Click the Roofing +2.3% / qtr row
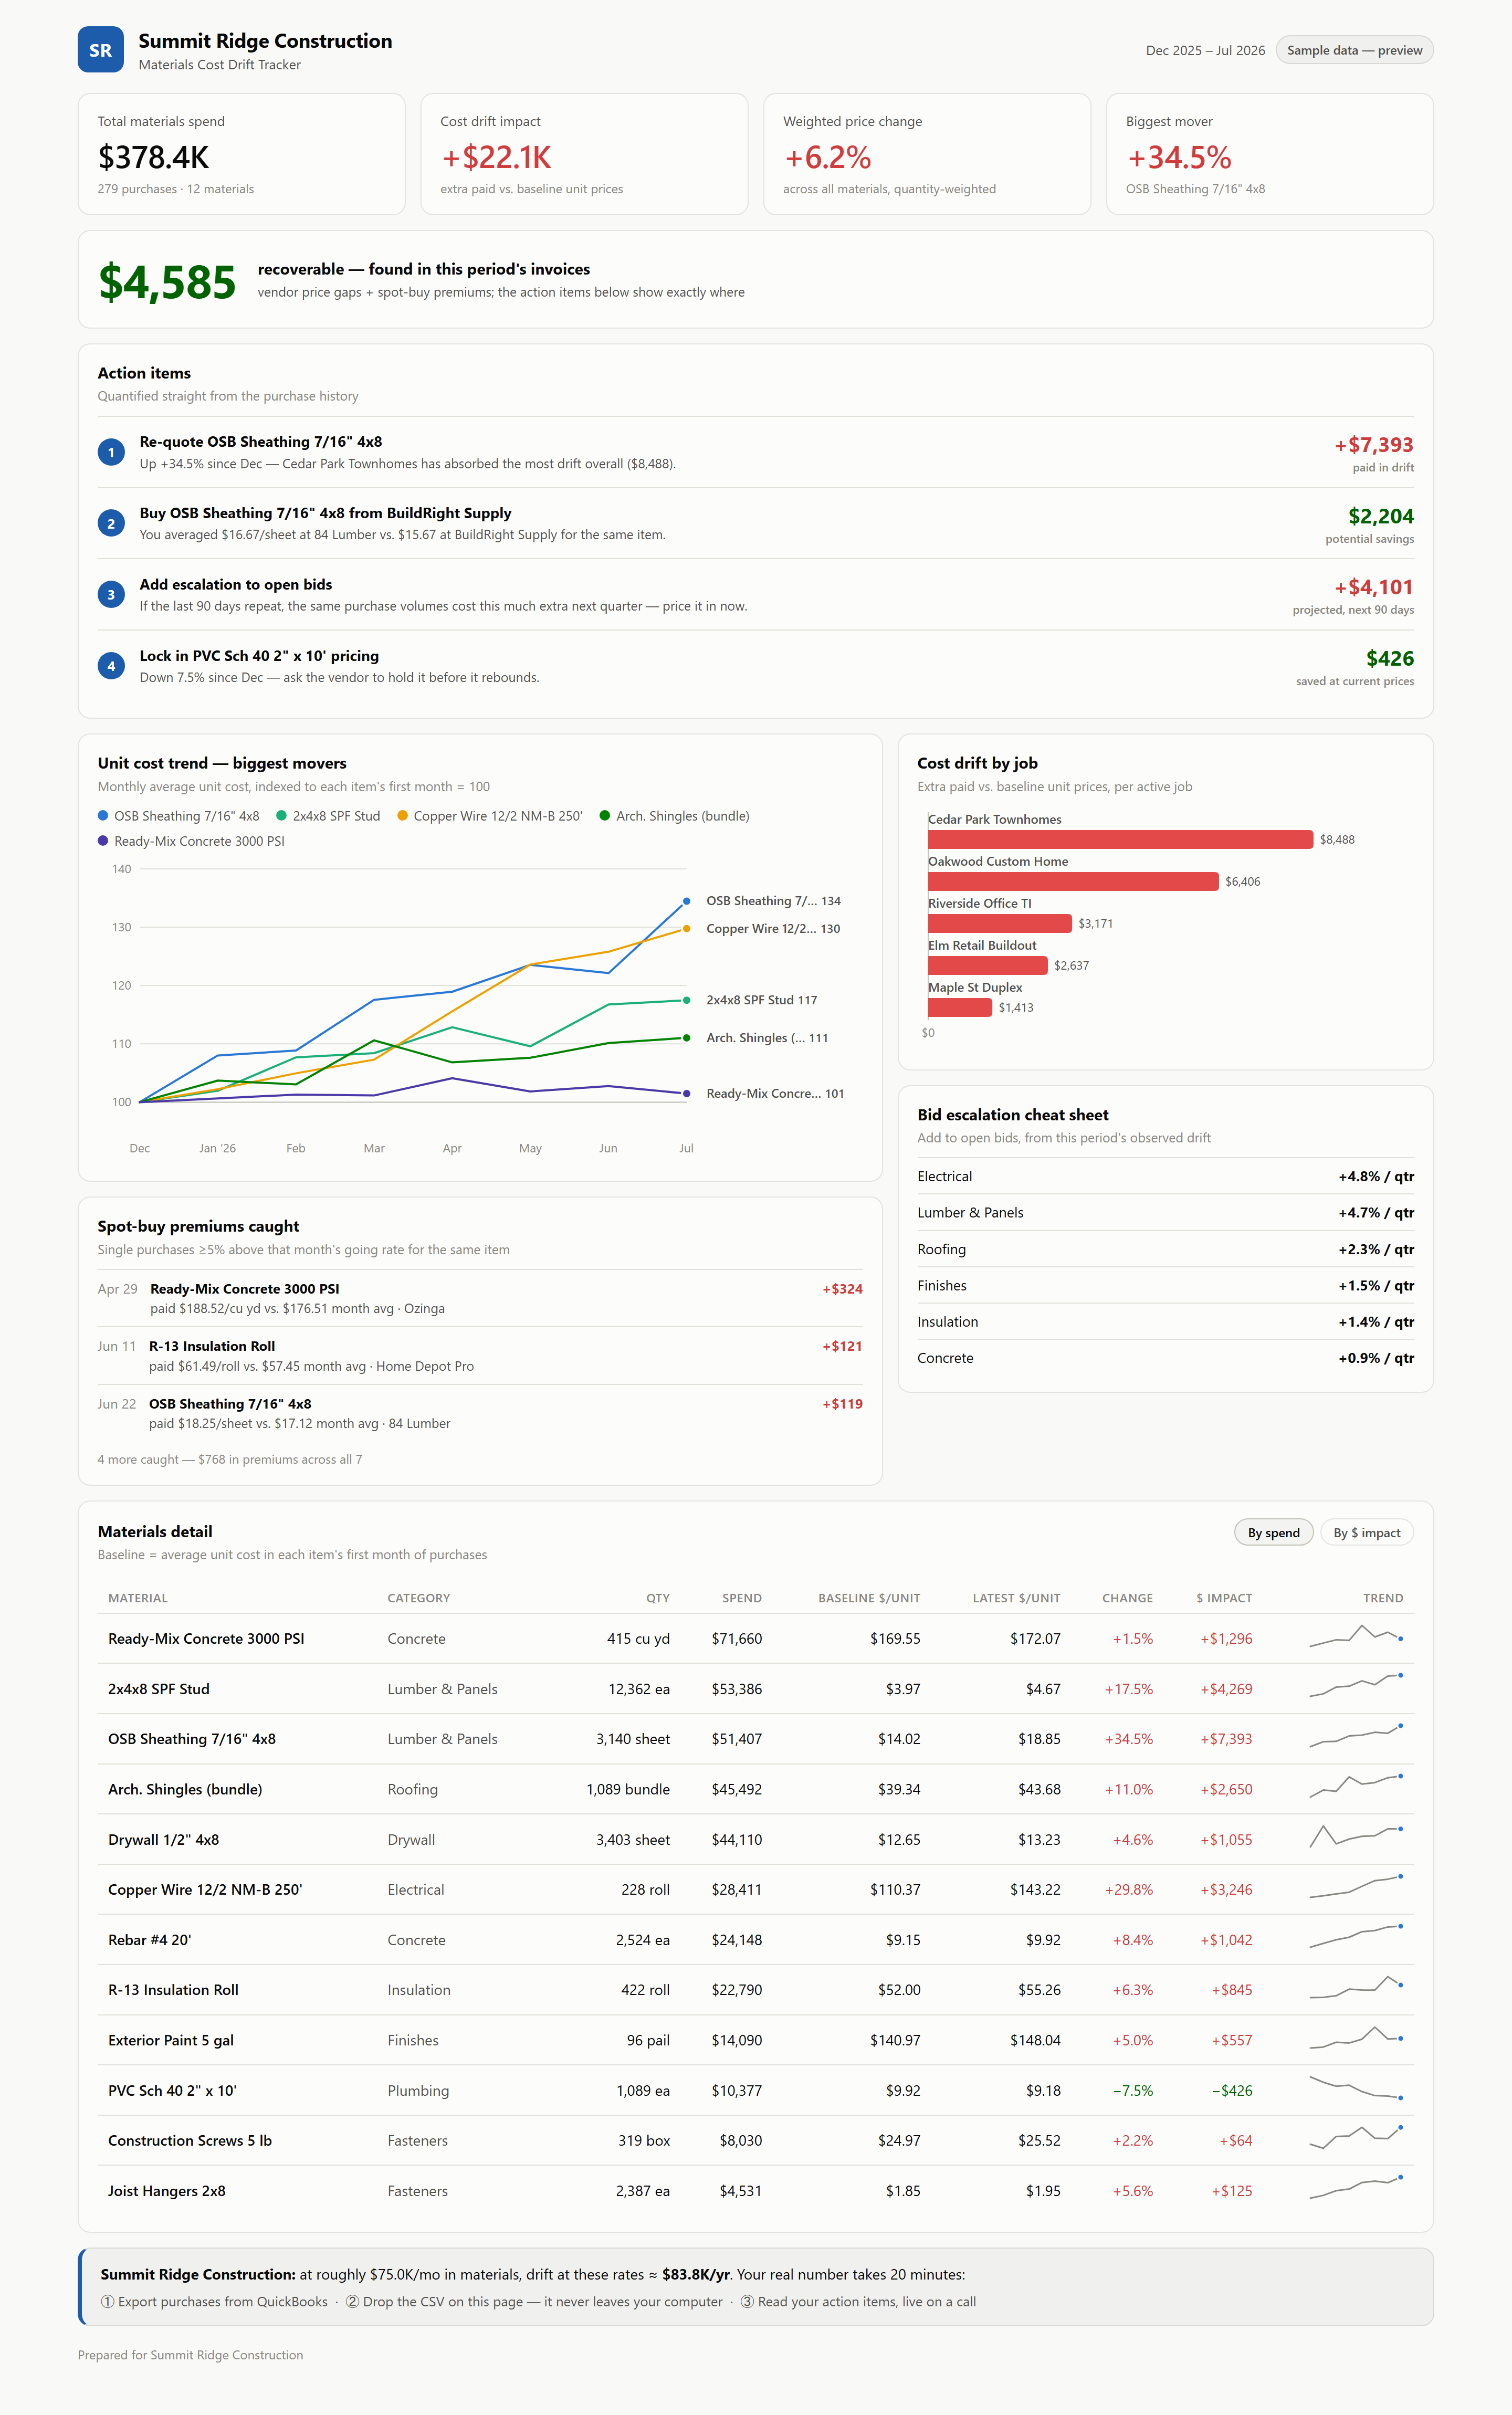1512x2415 pixels. click(1166, 1249)
